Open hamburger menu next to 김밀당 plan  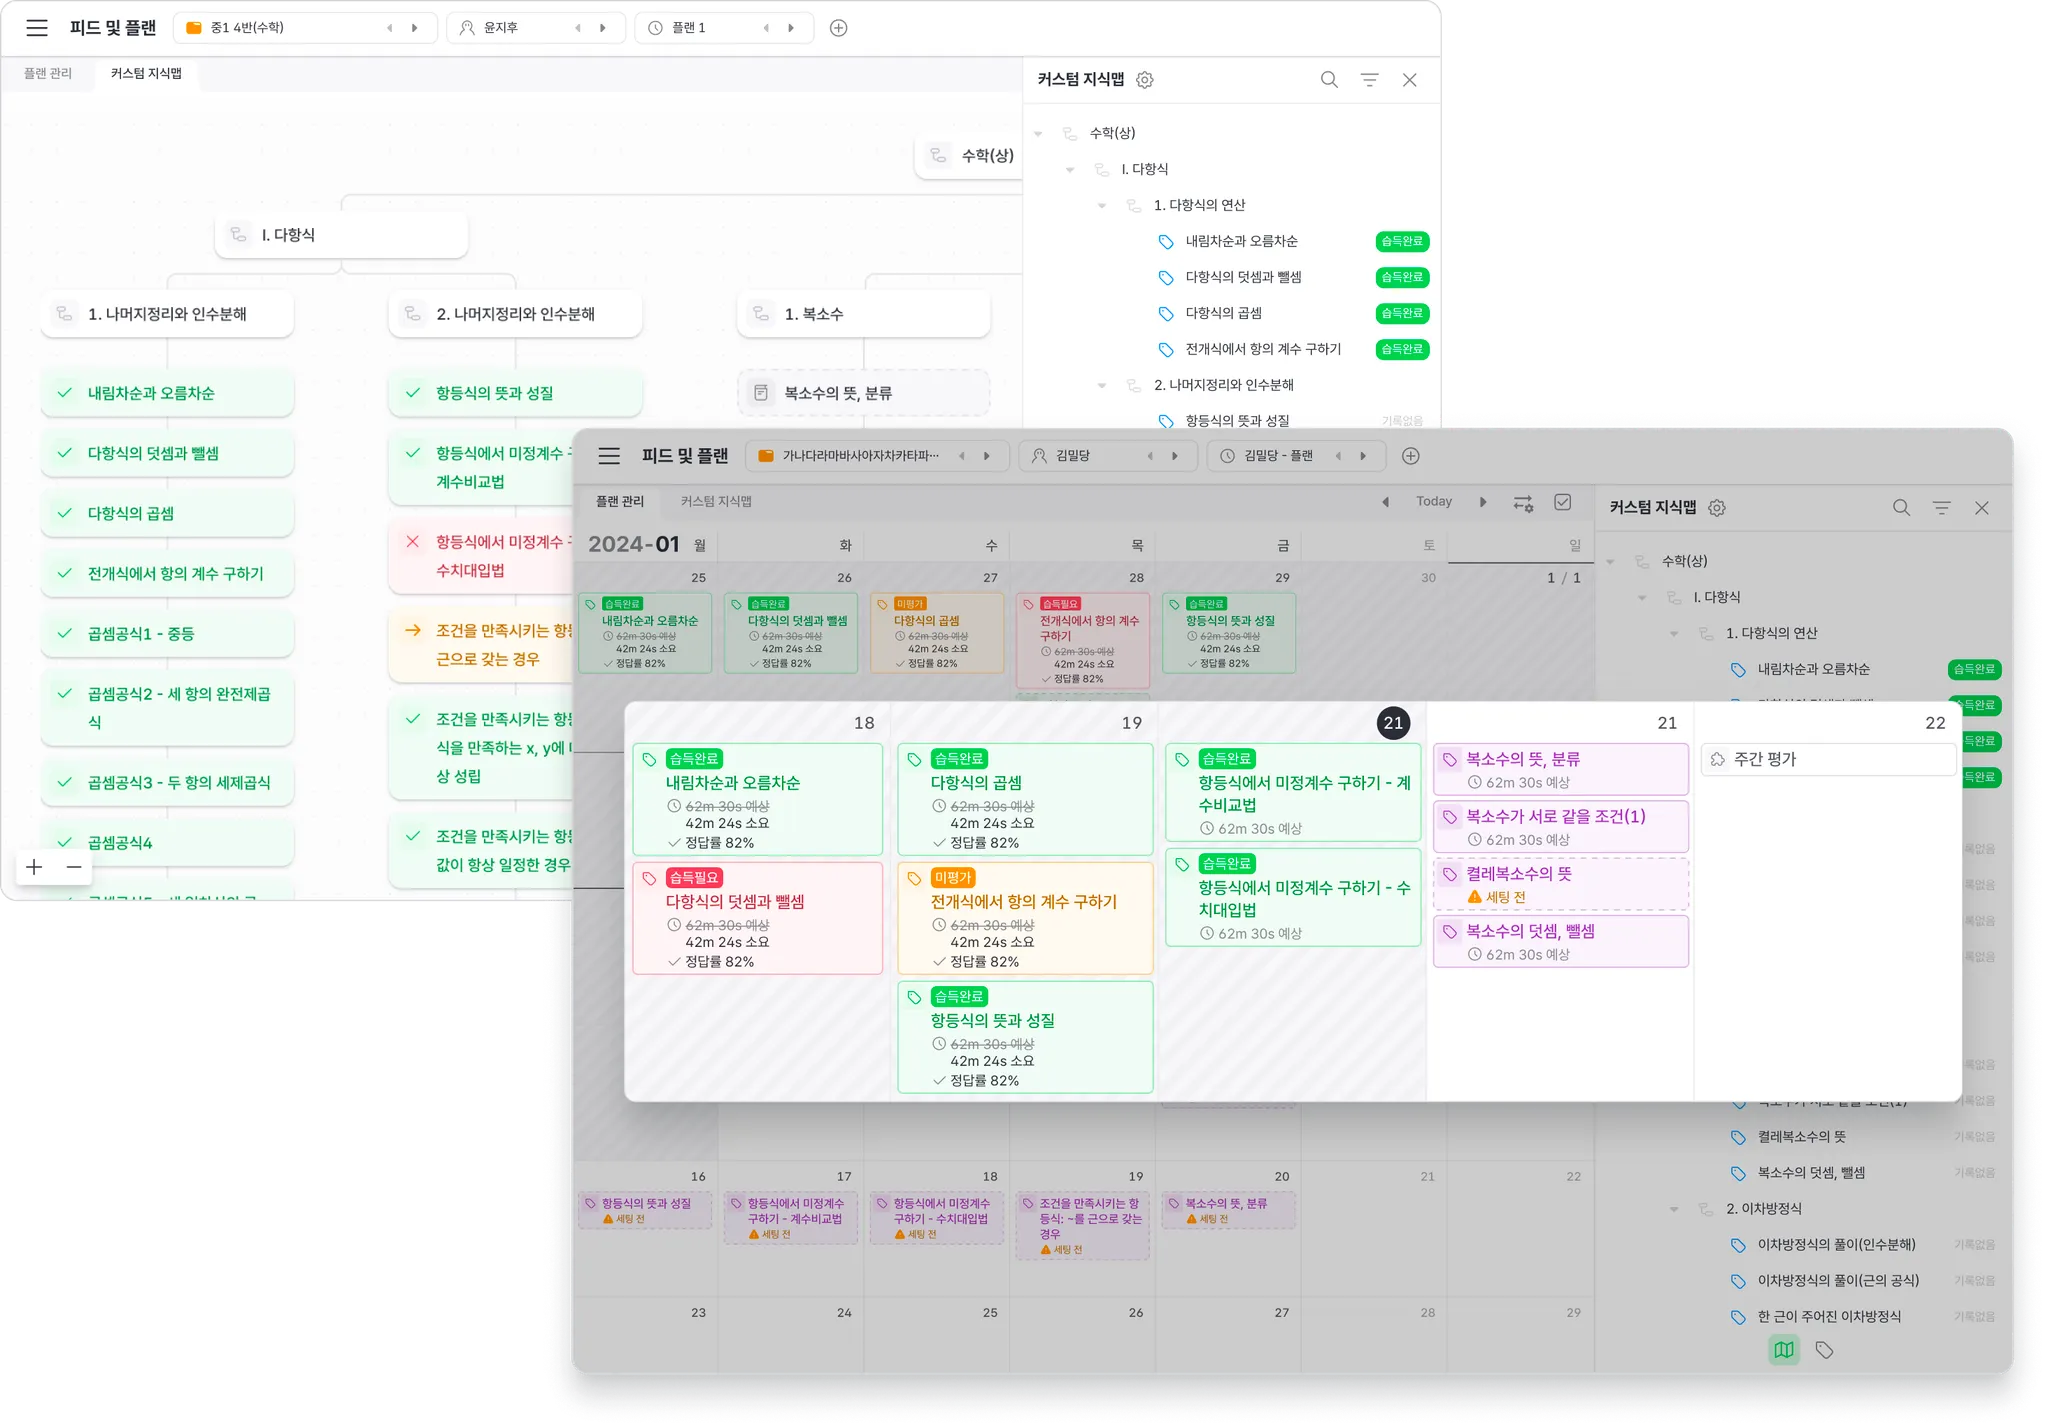(609, 456)
